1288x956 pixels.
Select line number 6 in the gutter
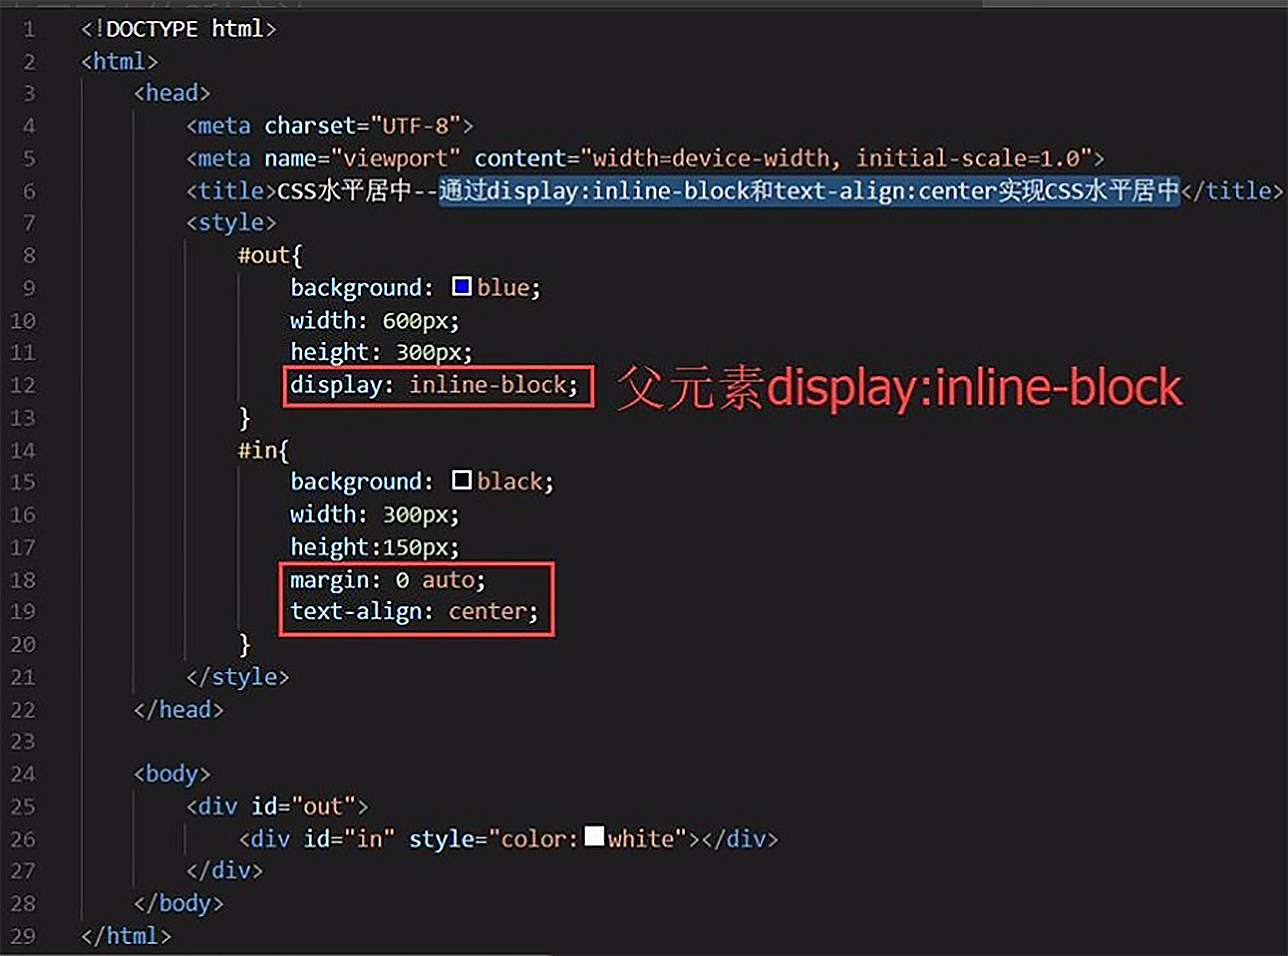coord(29,191)
